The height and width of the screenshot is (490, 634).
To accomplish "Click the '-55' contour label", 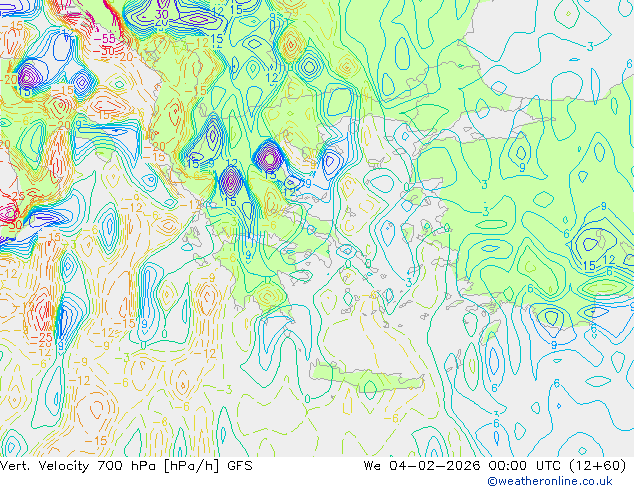I will tap(104, 39).
